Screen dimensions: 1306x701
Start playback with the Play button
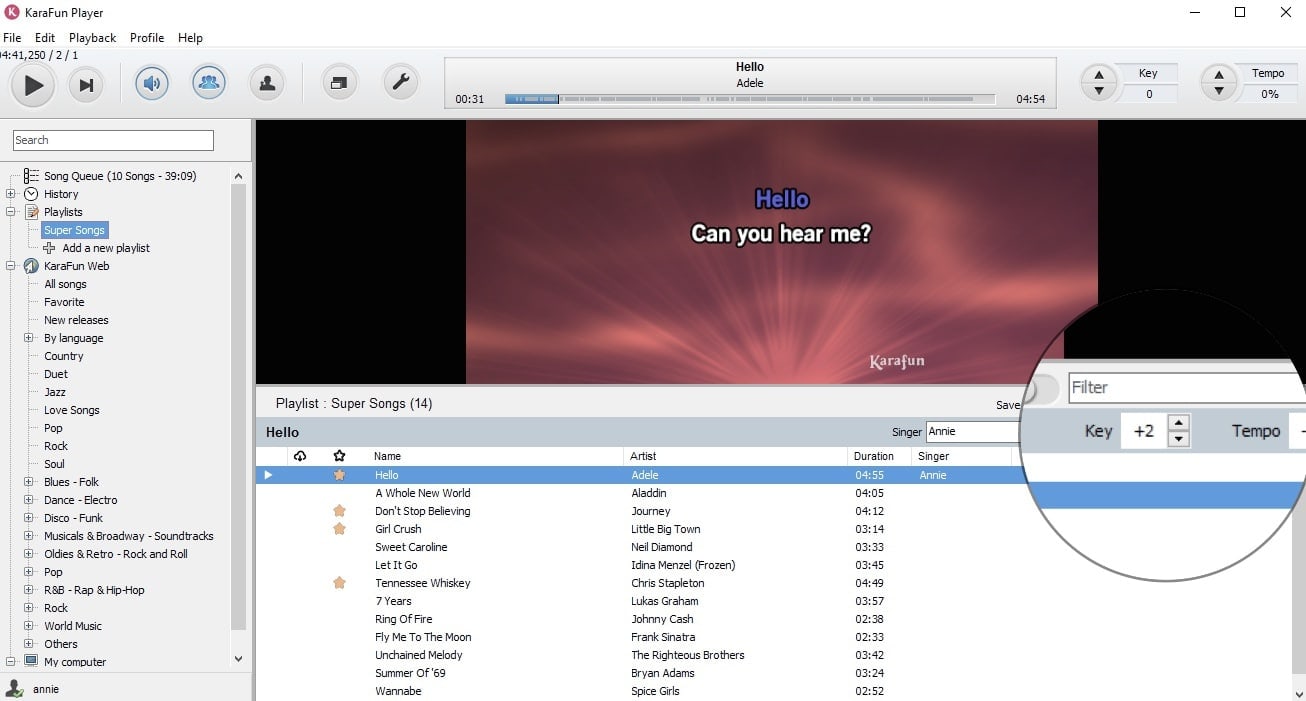[x=33, y=85]
